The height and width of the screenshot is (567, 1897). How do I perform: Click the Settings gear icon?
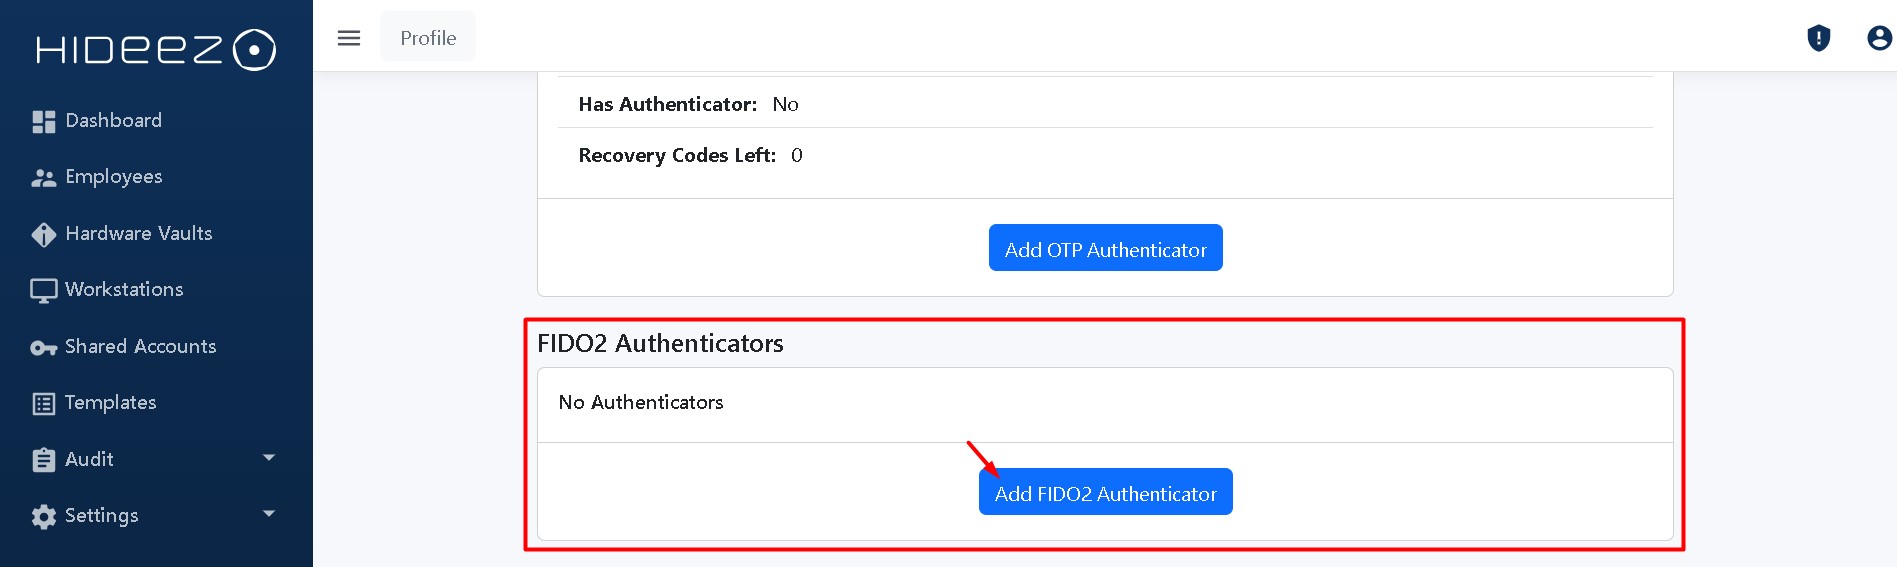[x=44, y=517]
